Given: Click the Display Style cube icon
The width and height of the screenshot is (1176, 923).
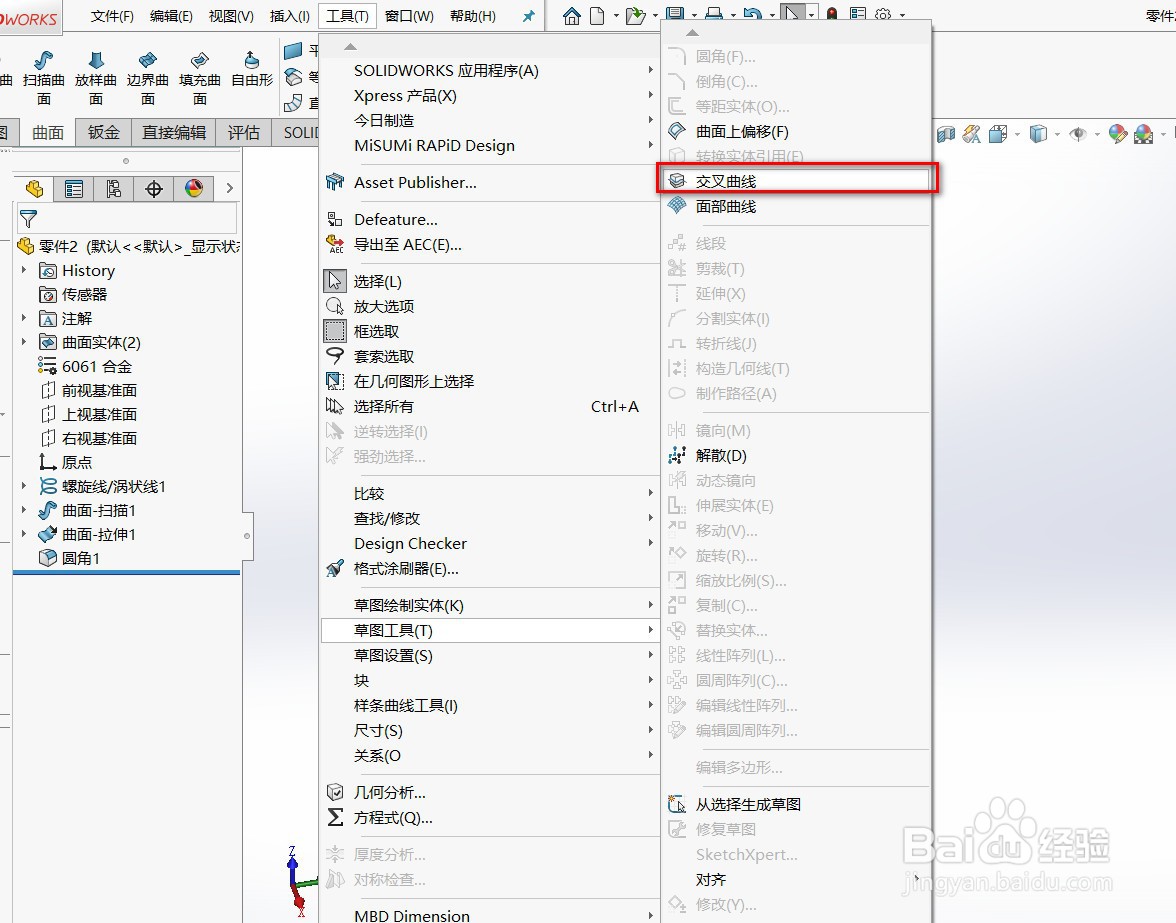Looking at the screenshot, I should click(x=1038, y=134).
